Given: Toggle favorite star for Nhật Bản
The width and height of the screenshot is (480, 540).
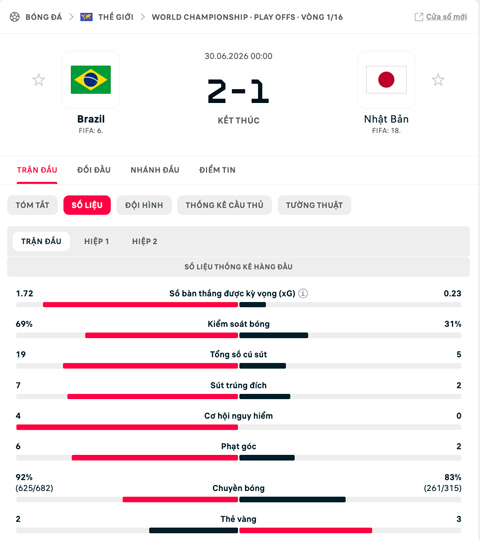Looking at the screenshot, I should click(x=438, y=80).
